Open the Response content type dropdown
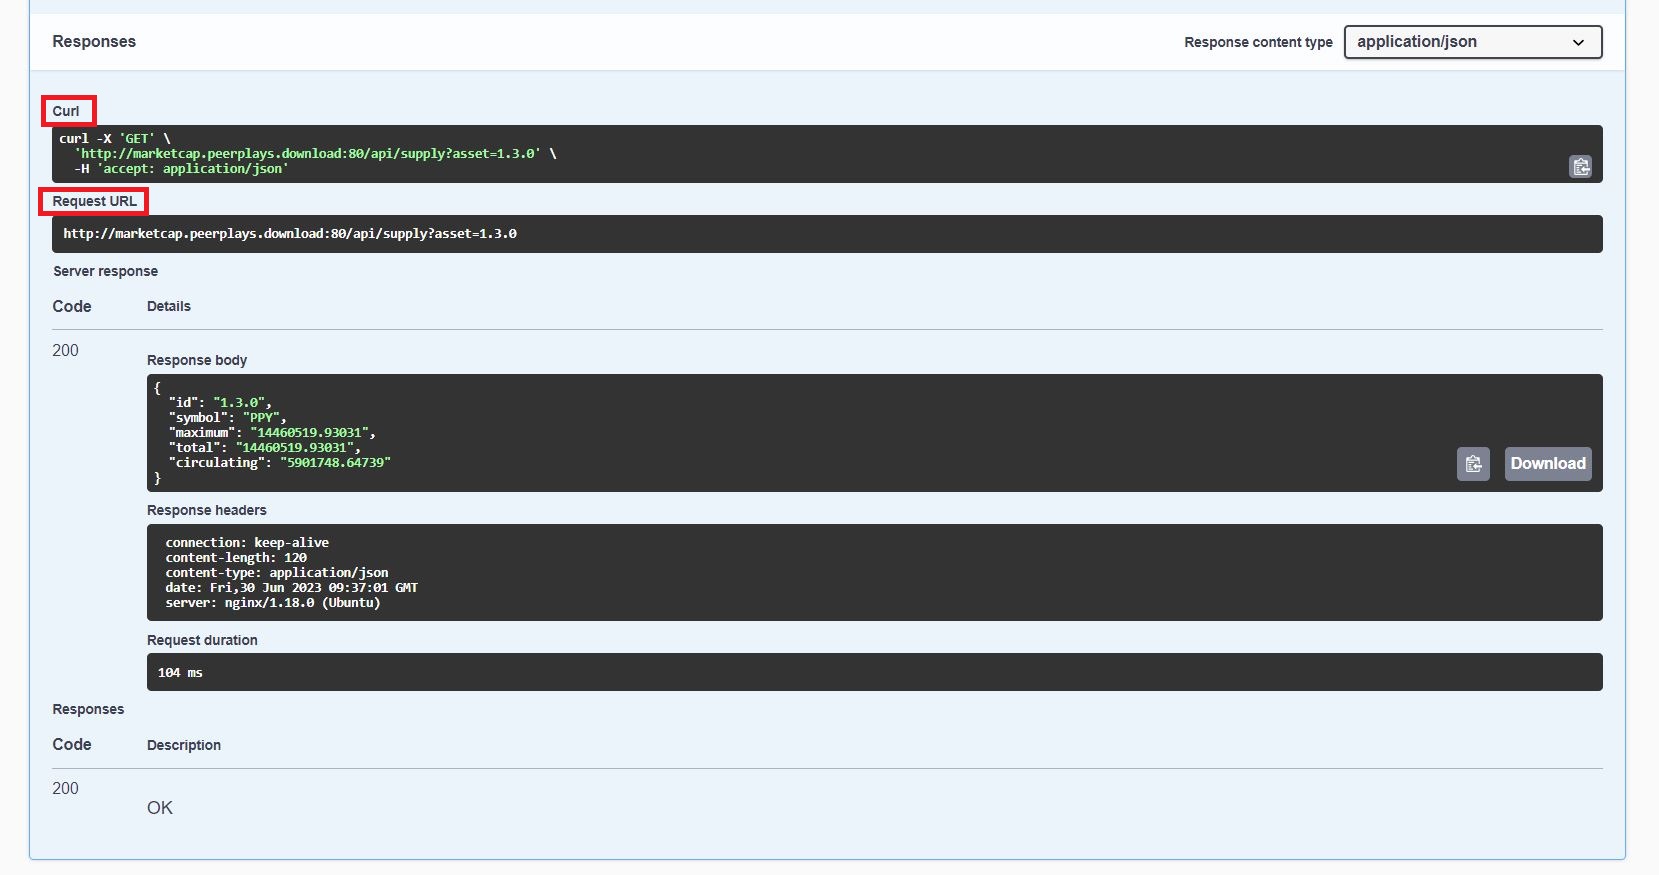1659x875 pixels. pyautogui.click(x=1472, y=42)
